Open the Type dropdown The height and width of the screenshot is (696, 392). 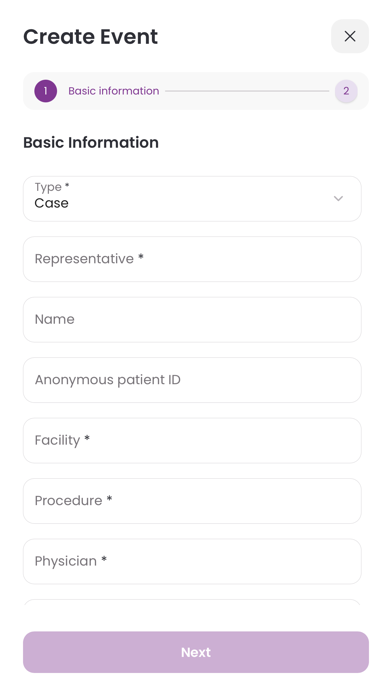(192, 199)
